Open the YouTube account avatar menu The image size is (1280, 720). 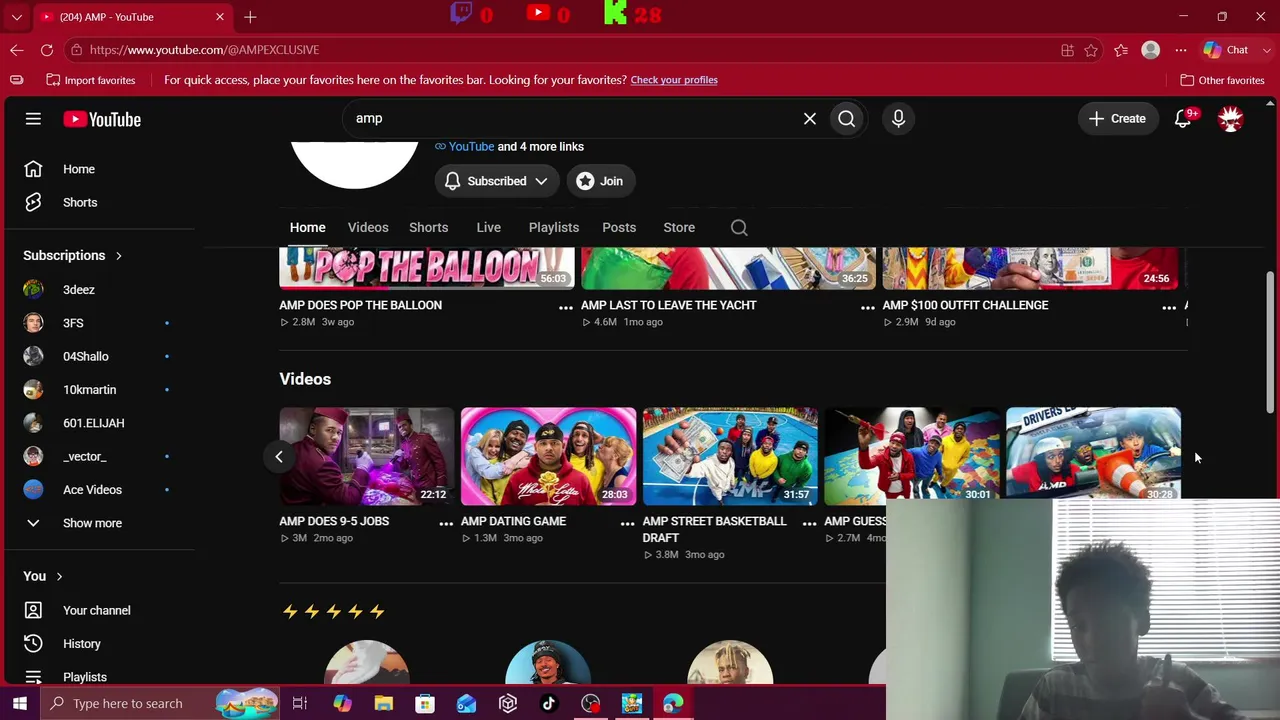point(1230,119)
